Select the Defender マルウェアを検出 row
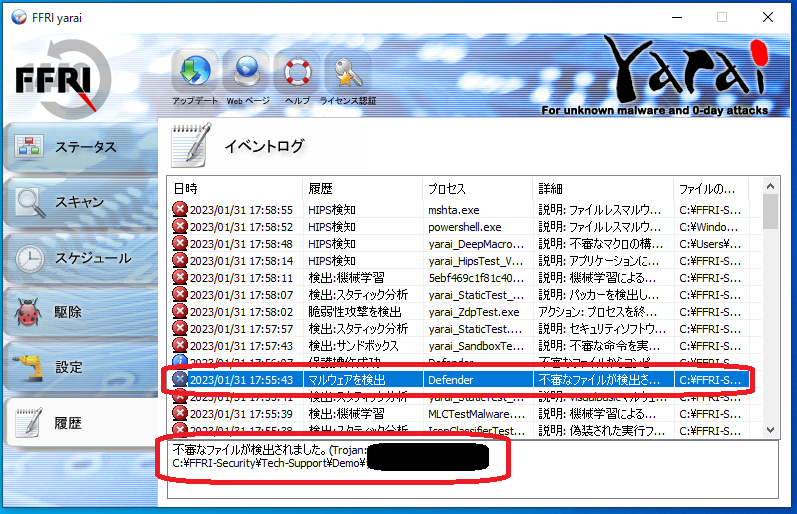This screenshot has width=797, height=514. (459, 380)
